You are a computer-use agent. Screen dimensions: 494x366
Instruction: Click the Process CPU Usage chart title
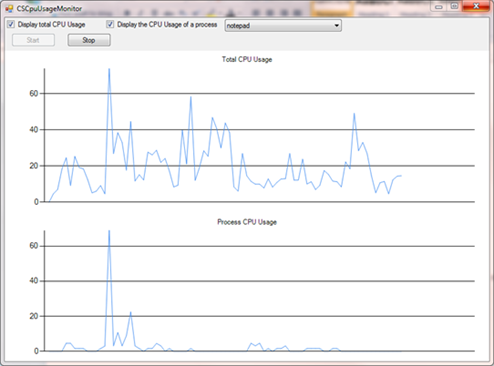pos(247,222)
